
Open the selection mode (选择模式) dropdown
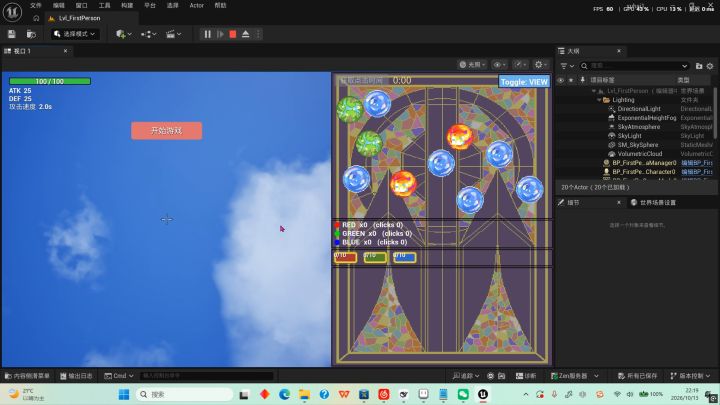[75, 34]
